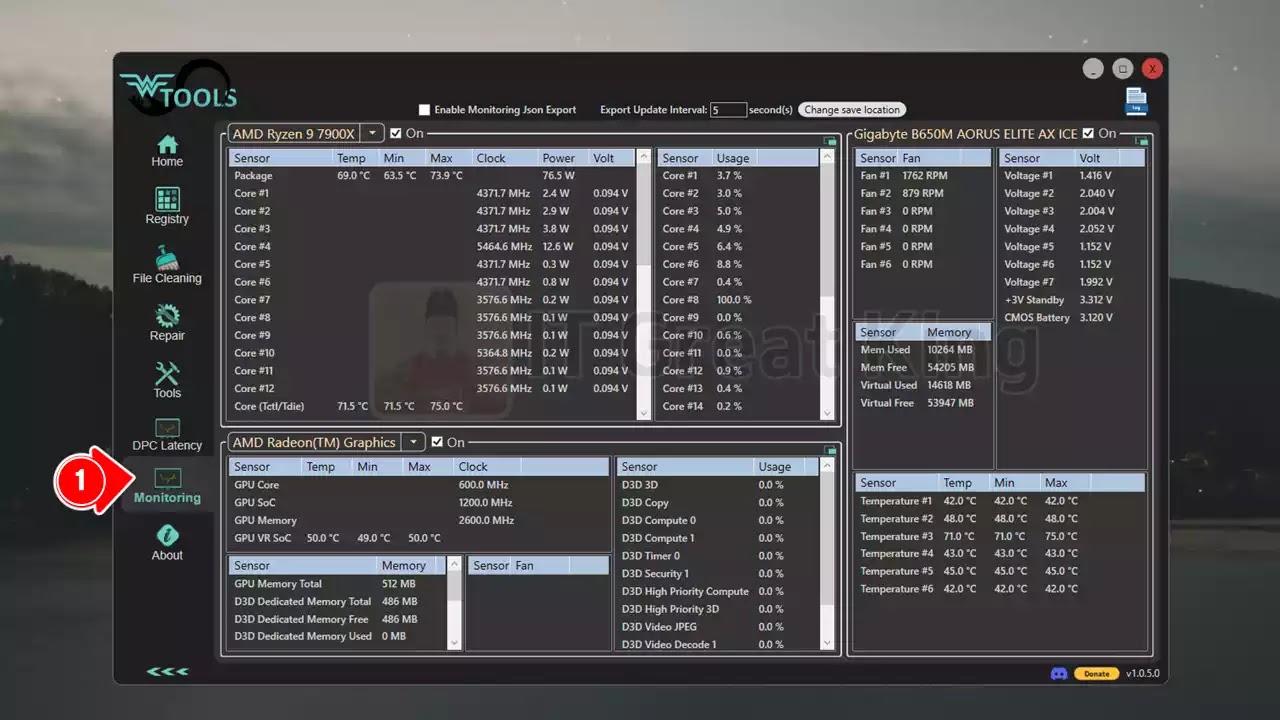The width and height of the screenshot is (1280, 720).
Task: Open the AMD Ryzen 9 7900X dropdown
Action: pos(372,133)
